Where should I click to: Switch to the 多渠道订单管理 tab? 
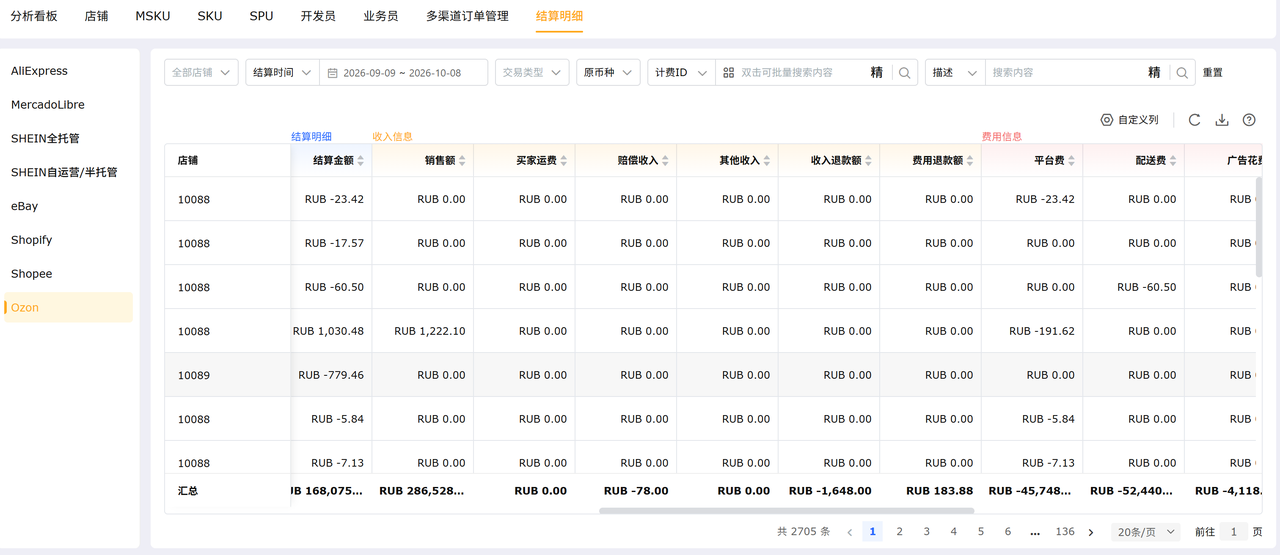pos(467,16)
